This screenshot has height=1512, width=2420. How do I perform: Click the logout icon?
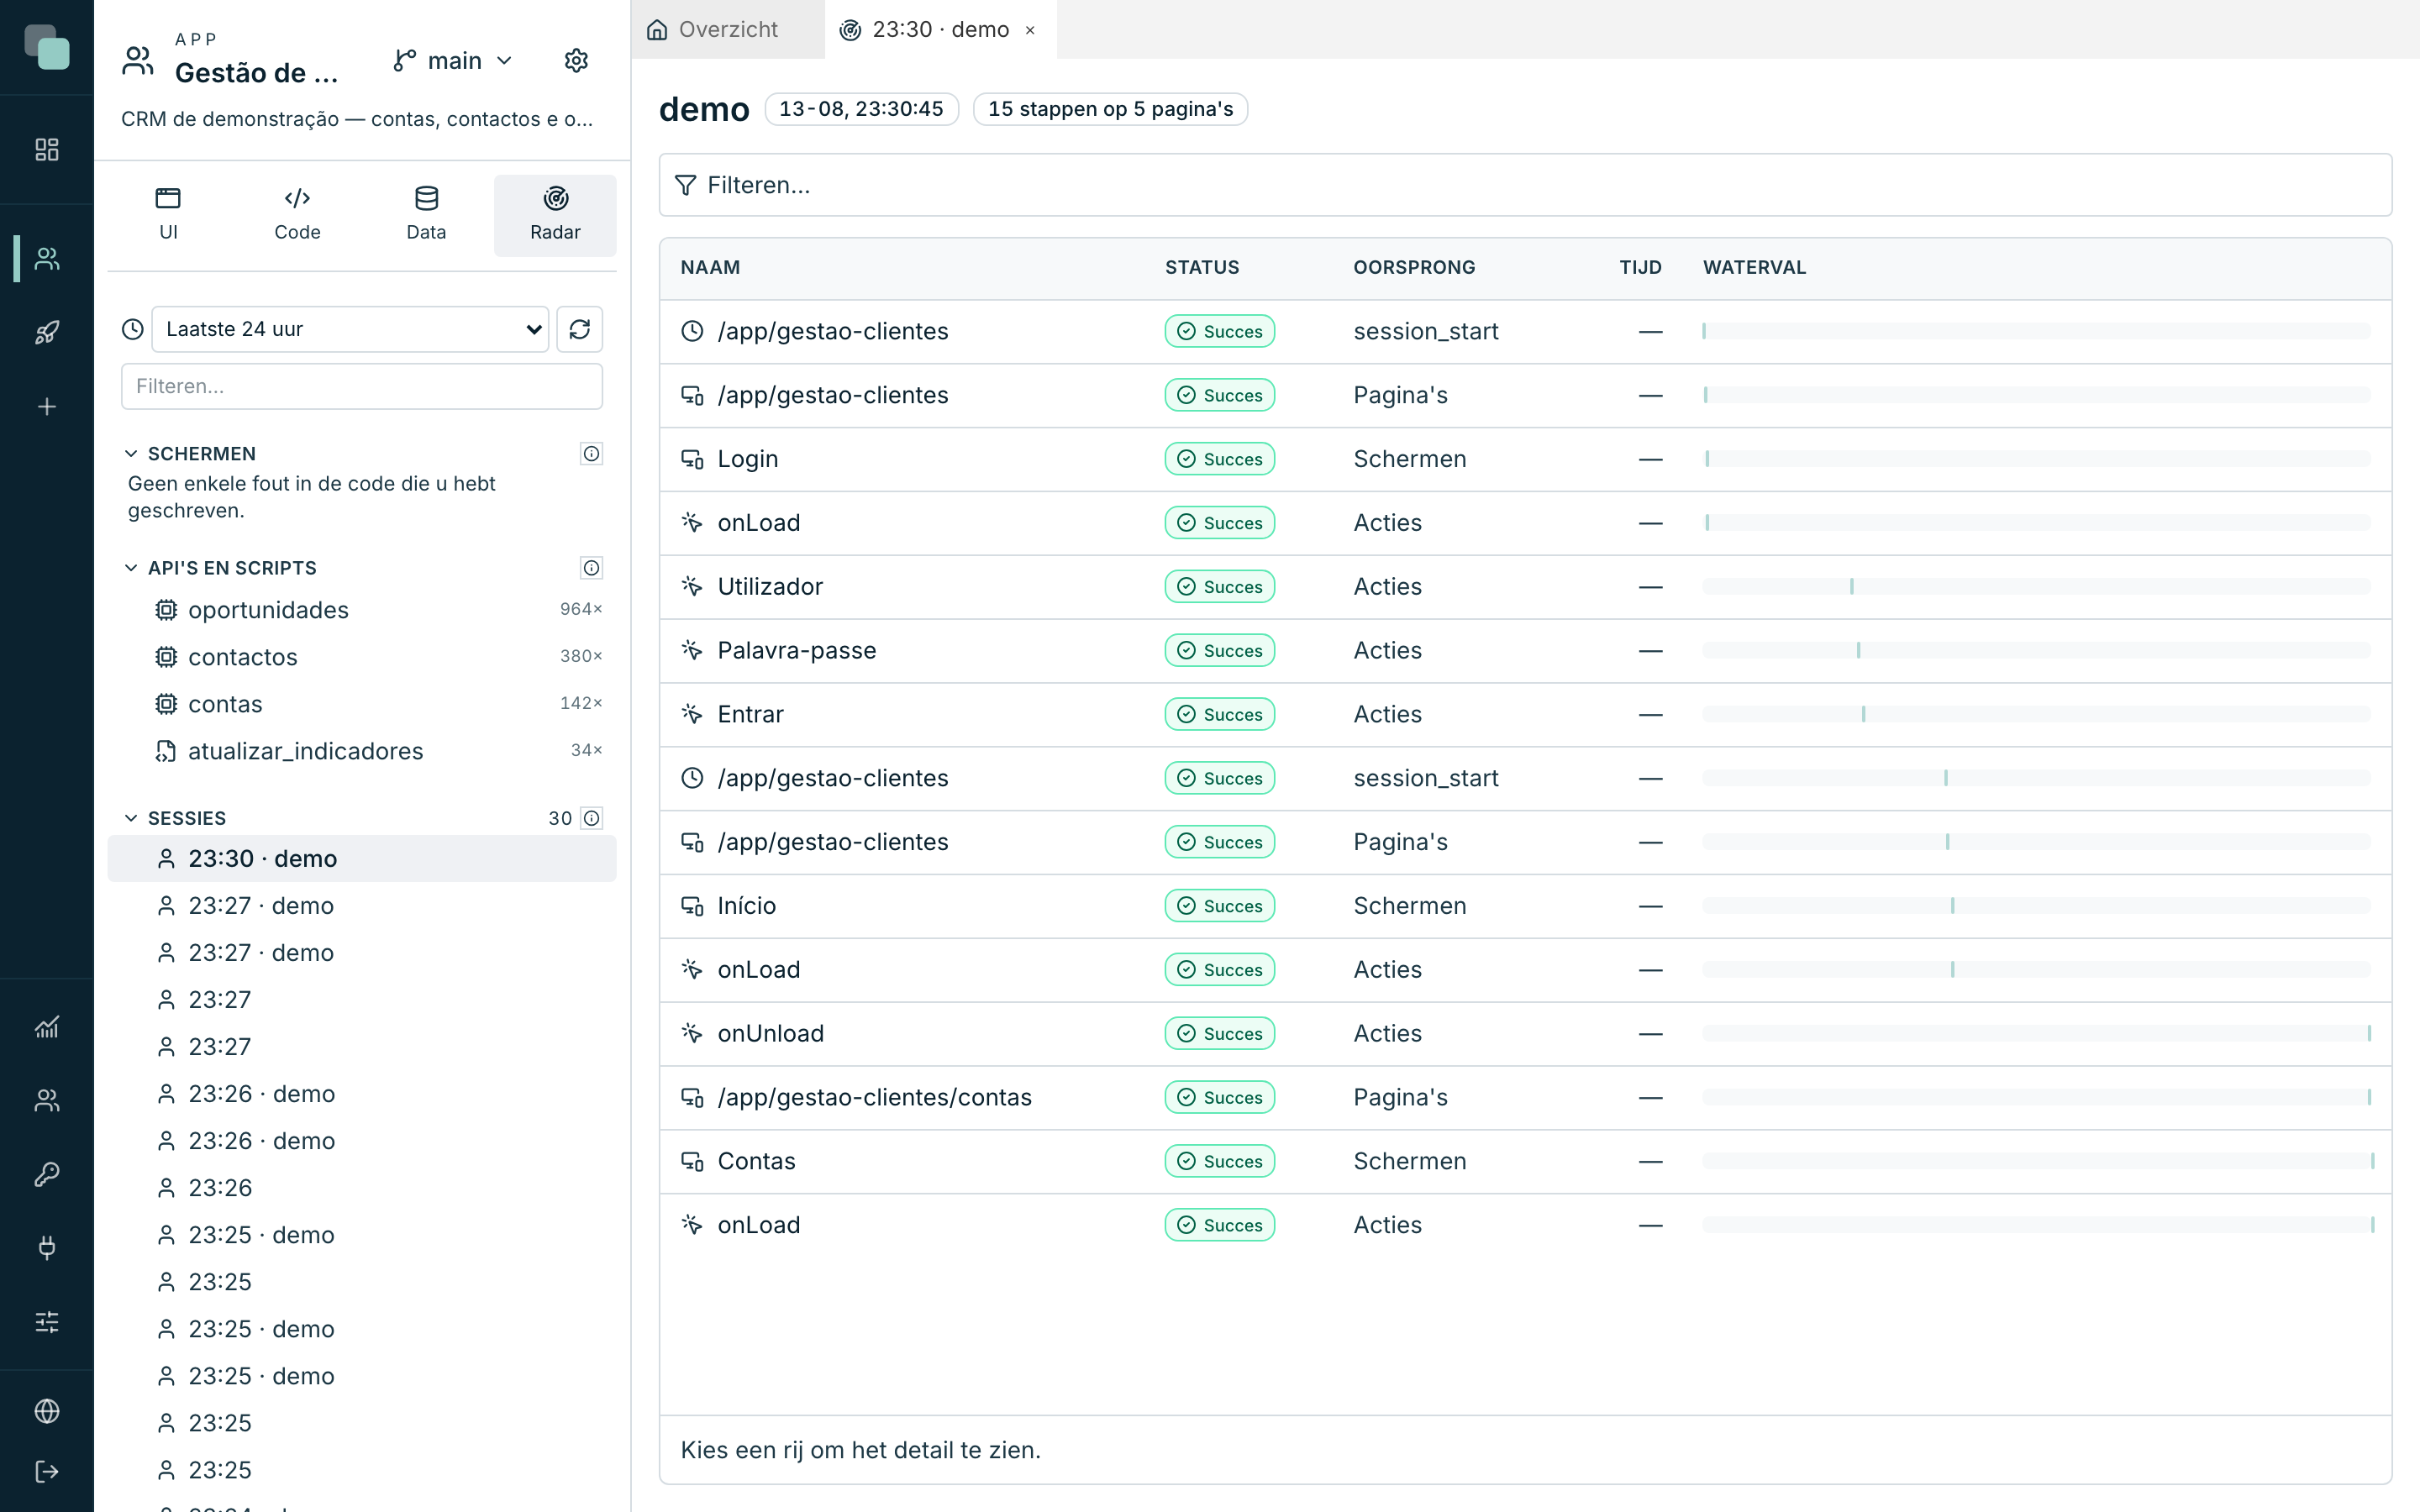click(47, 1471)
